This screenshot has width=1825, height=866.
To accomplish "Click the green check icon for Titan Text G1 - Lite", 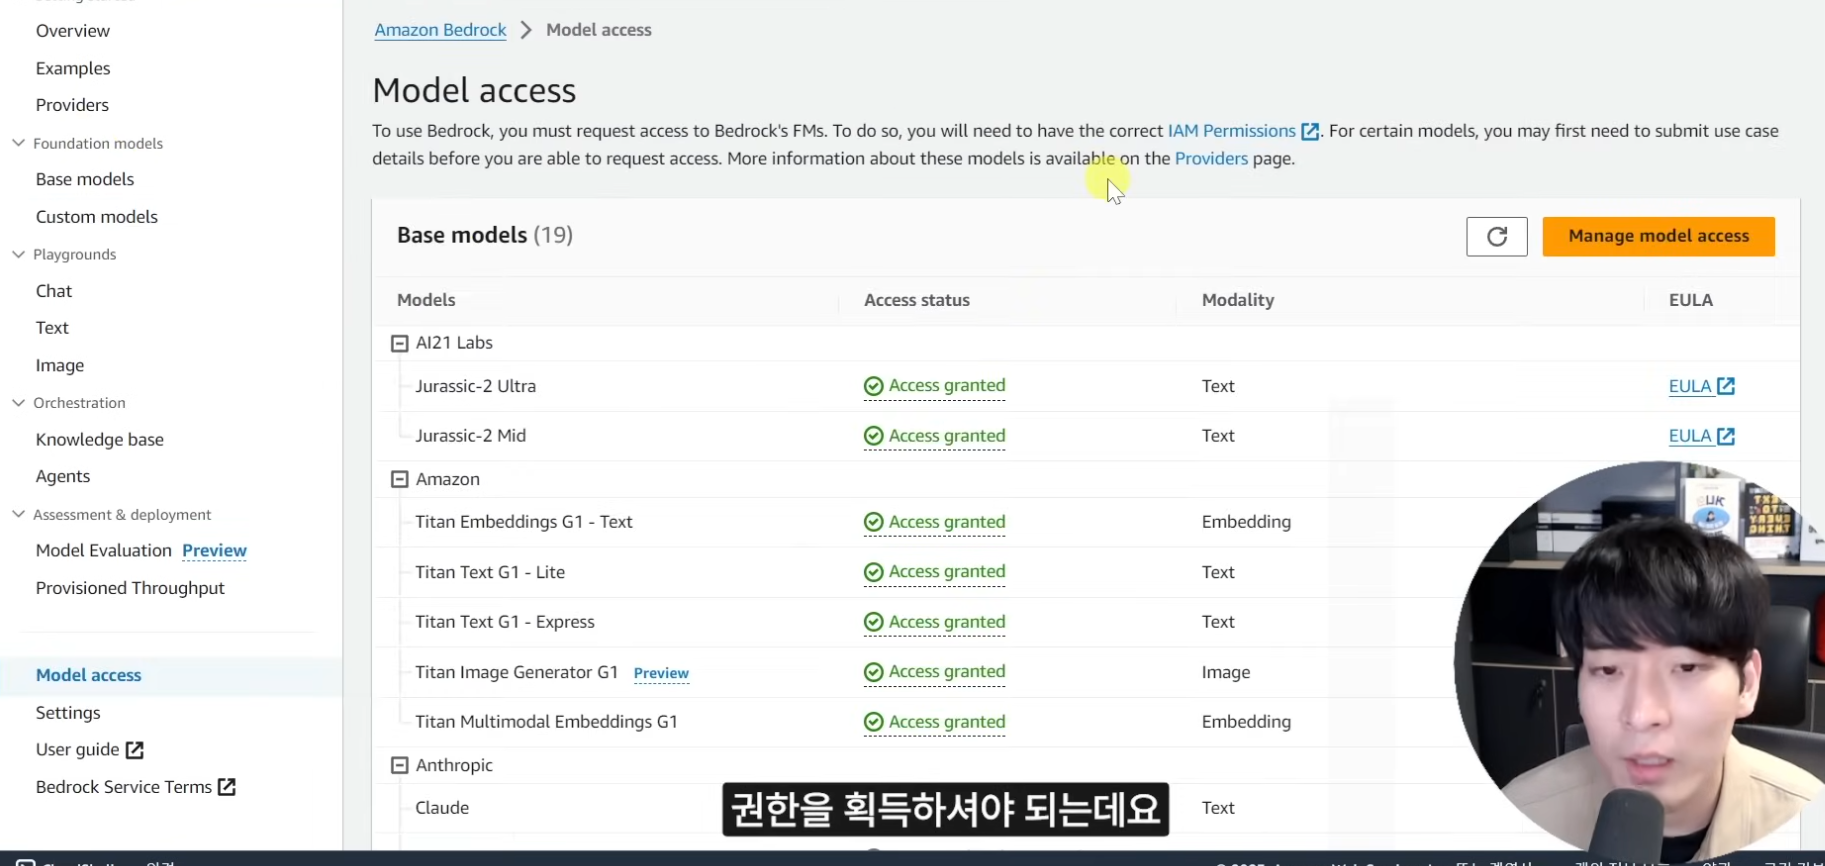I will (x=874, y=572).
